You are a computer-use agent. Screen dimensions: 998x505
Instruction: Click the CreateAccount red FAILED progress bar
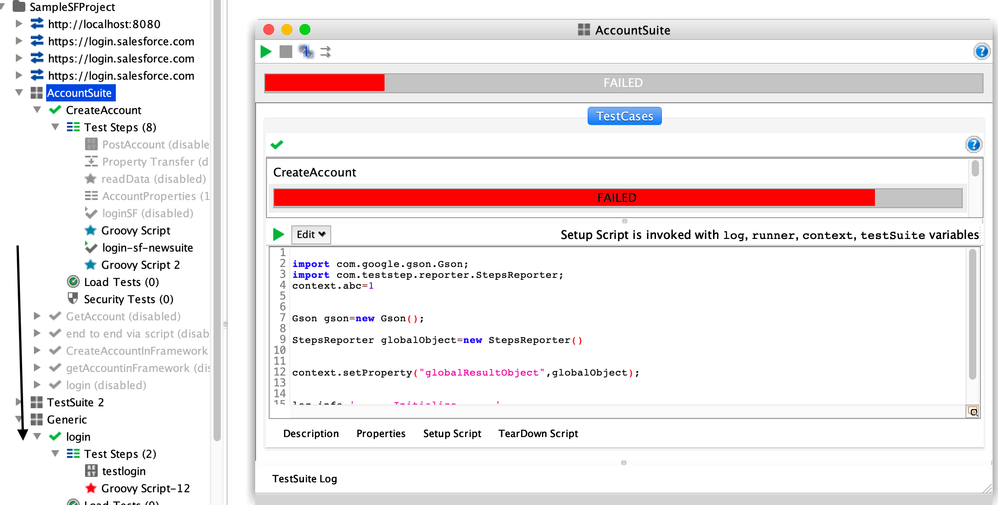point(616,198)
